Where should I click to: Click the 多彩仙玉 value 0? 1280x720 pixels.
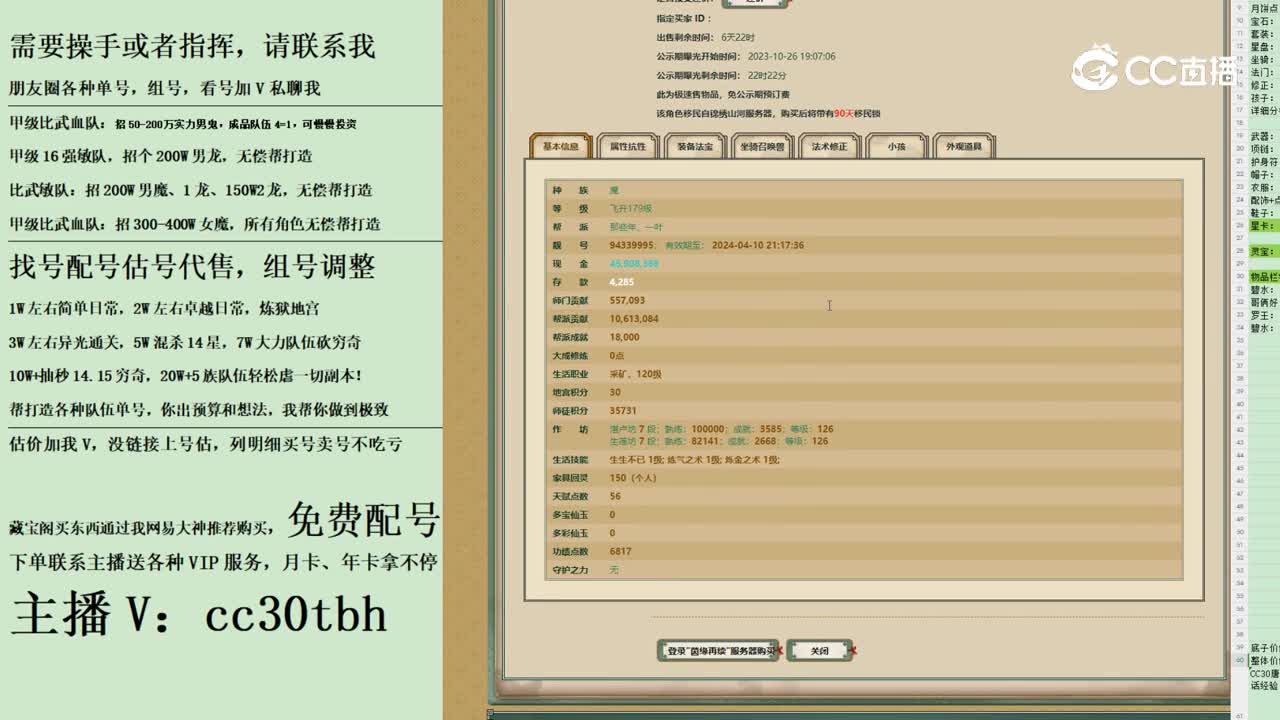[612, 533]
